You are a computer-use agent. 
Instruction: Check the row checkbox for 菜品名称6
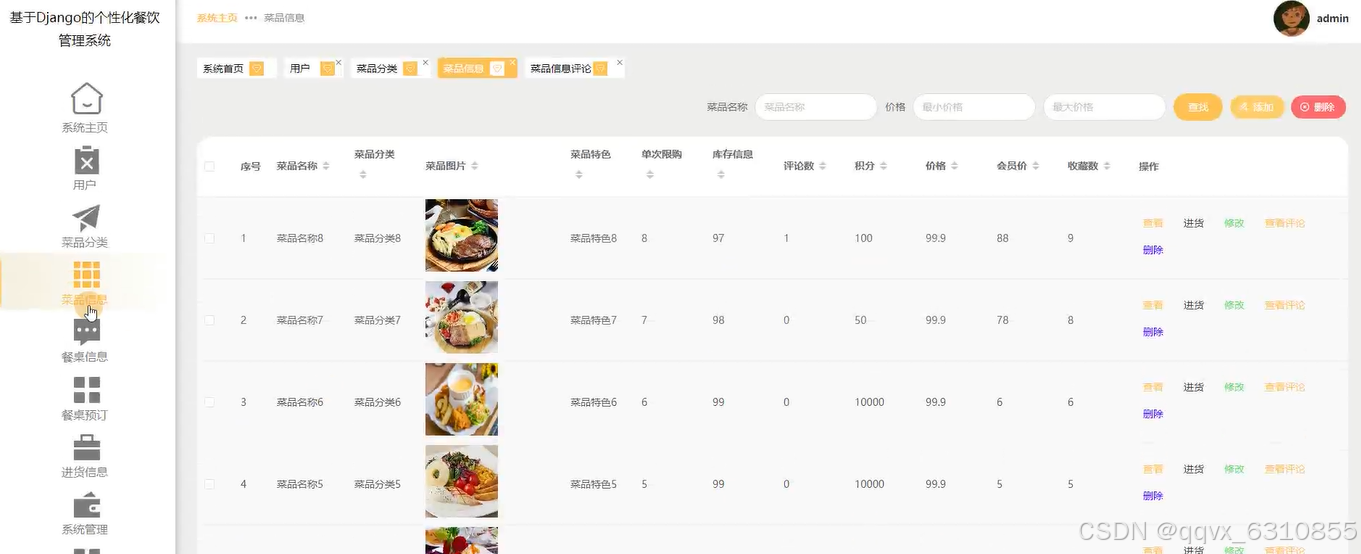209,402
